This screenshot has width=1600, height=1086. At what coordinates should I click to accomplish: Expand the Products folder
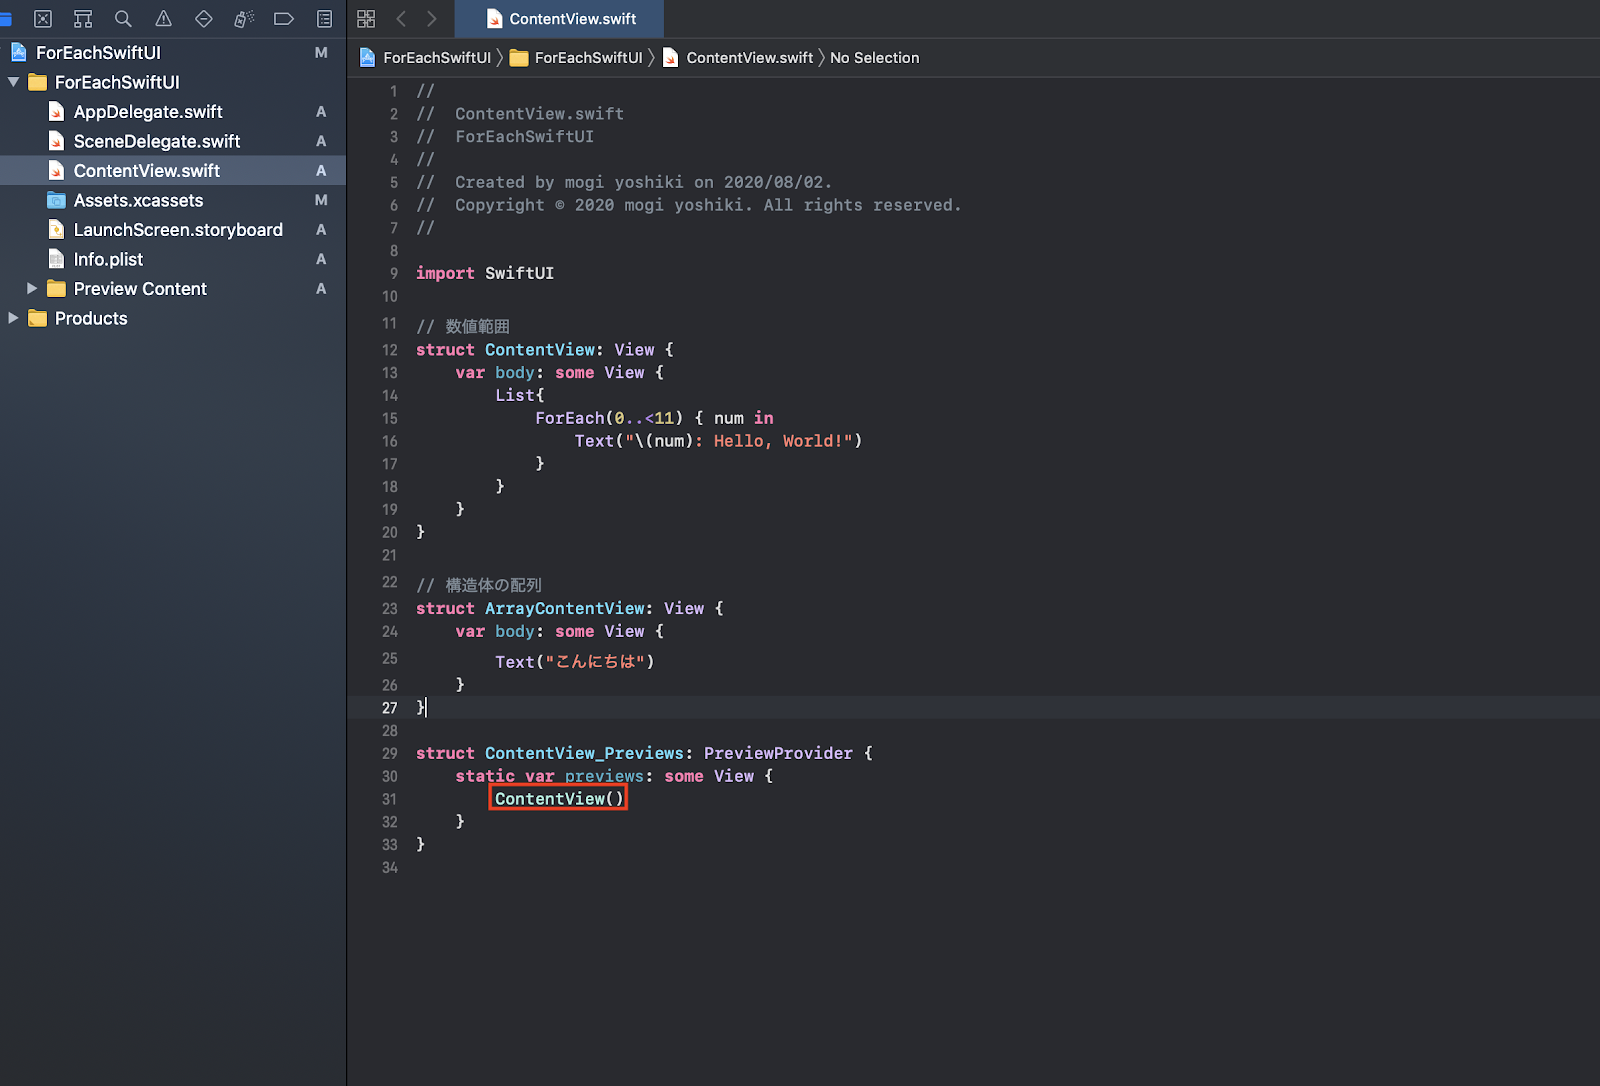tap(13, 318)
